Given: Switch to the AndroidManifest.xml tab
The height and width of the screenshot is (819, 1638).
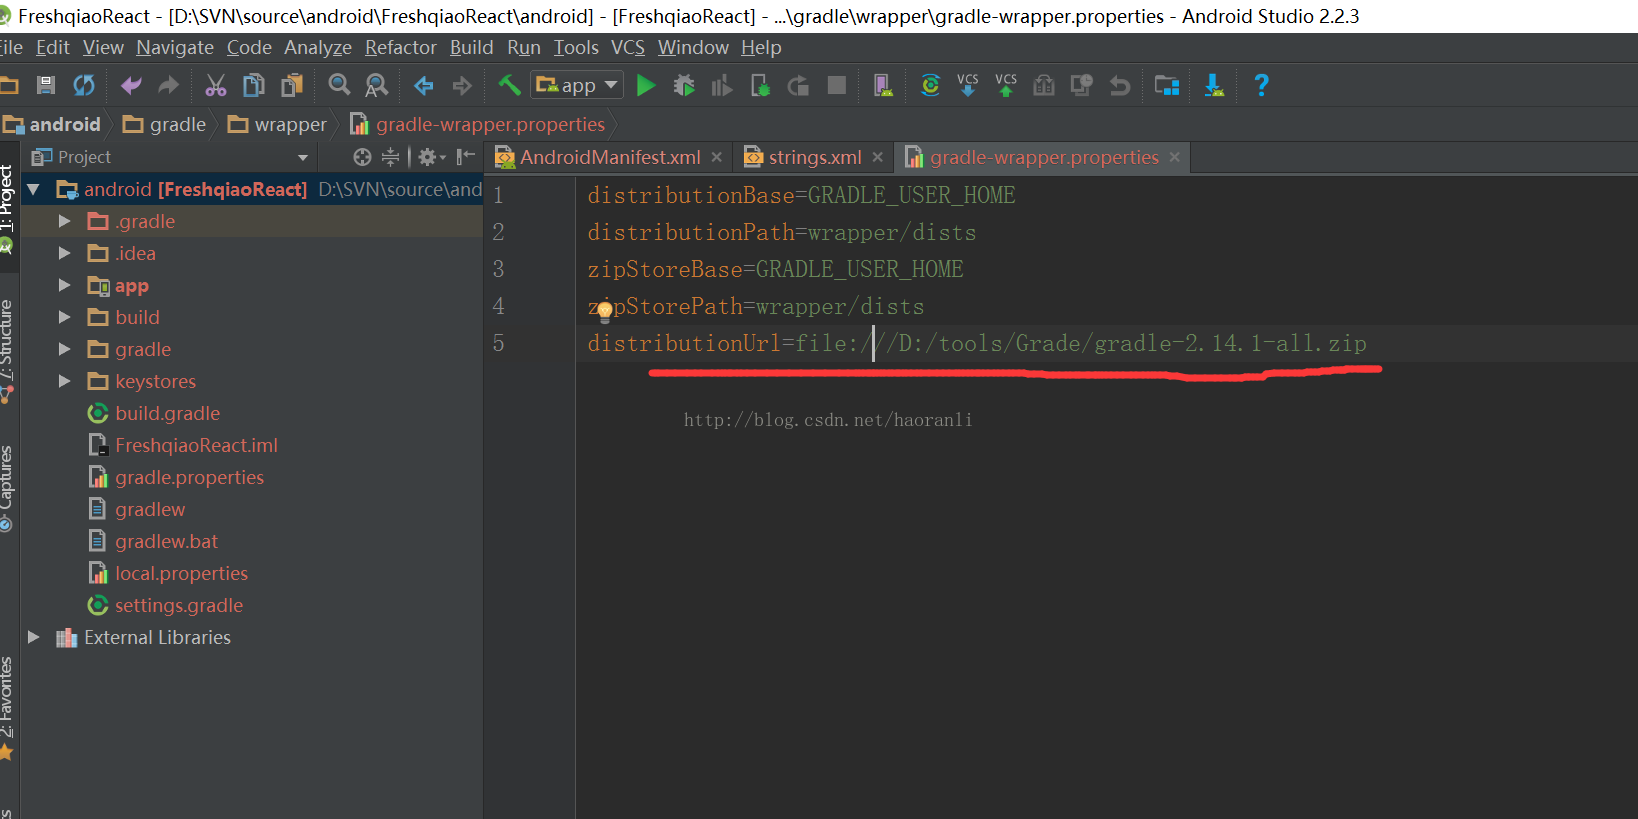Looking at the screenshot, I should click(610, 157).
